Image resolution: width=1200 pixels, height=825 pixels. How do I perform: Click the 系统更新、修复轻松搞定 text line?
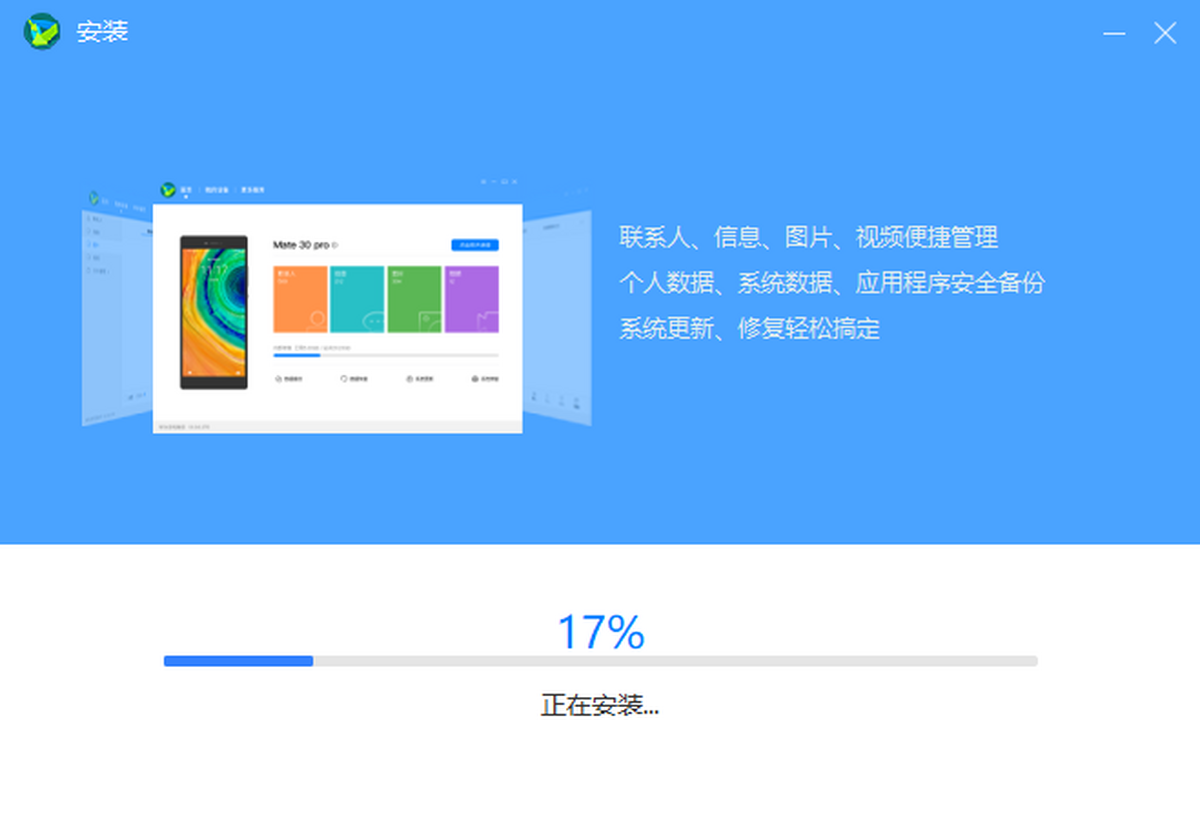(749, 328)
